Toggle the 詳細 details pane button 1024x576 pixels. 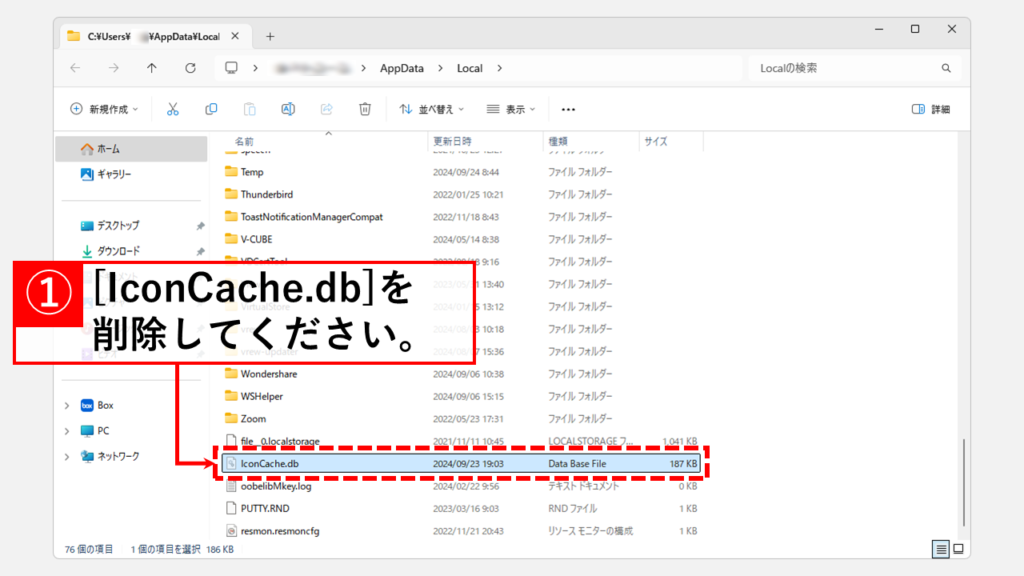(931, 109)
